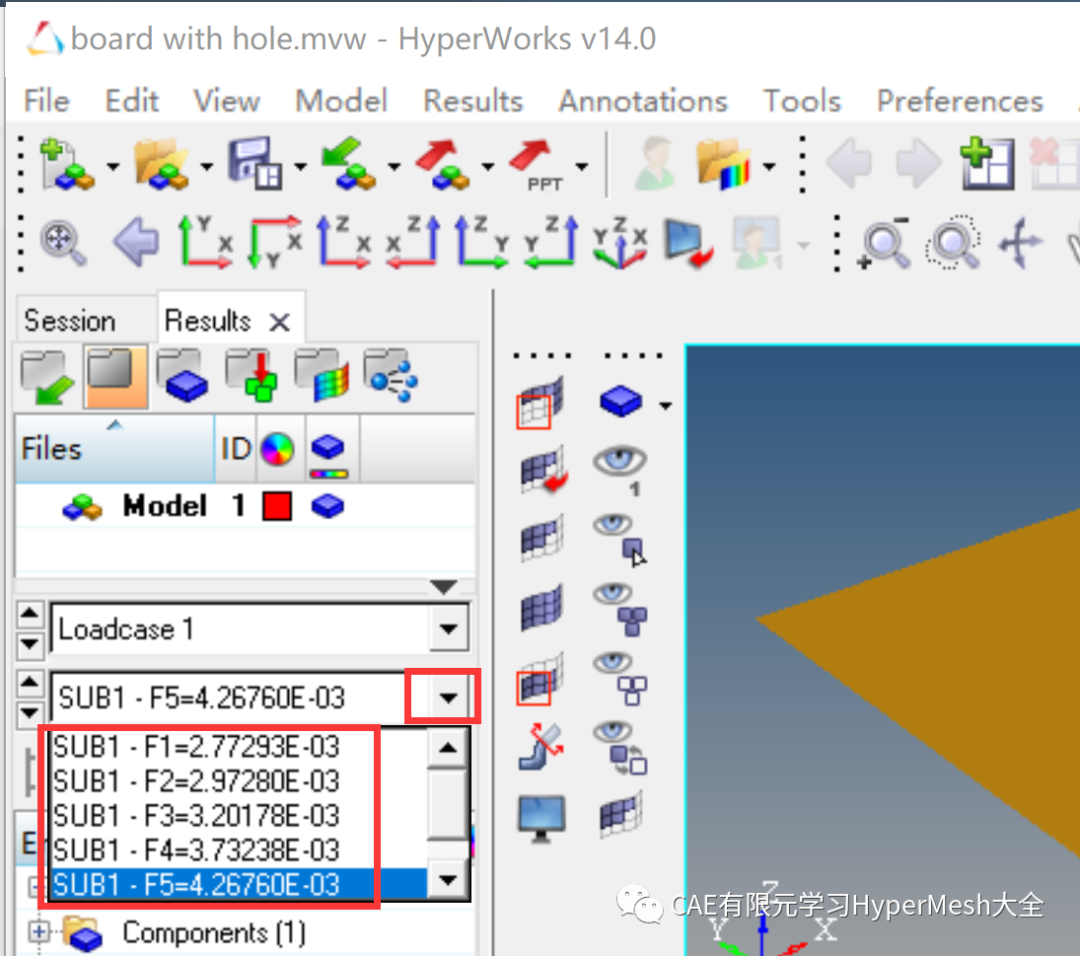Expand the Components (1) tree node
Viewport: 1080px width, 956px height.
tap(40, 932)
